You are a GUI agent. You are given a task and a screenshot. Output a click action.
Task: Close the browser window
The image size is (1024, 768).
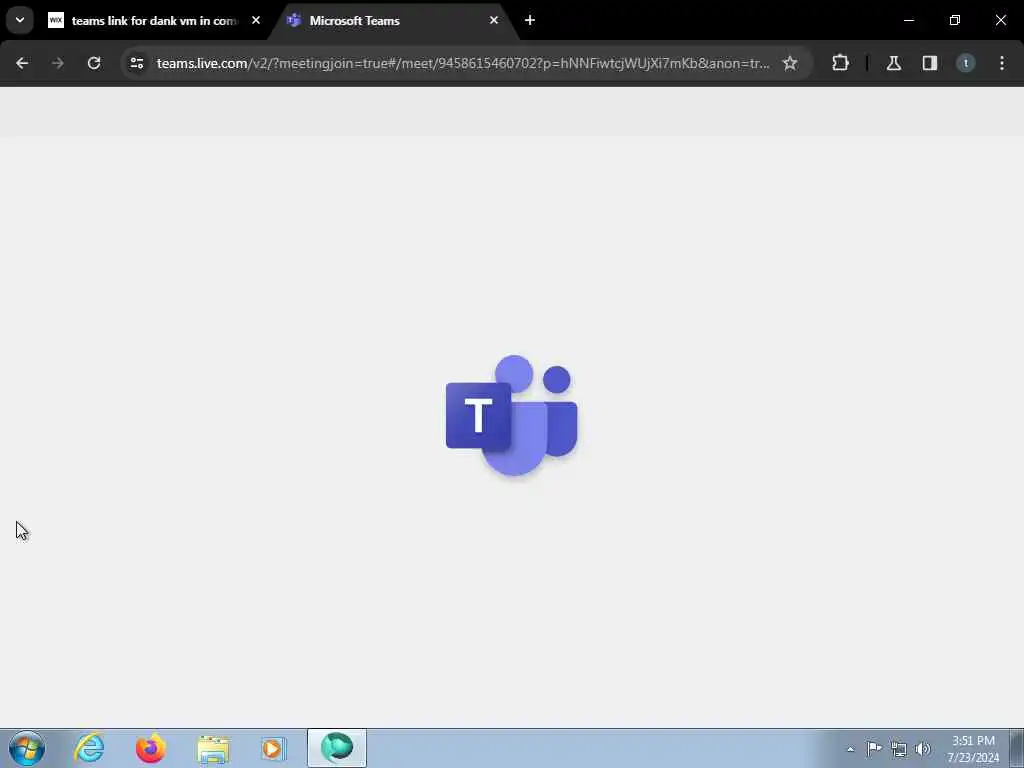[1000, 20]
